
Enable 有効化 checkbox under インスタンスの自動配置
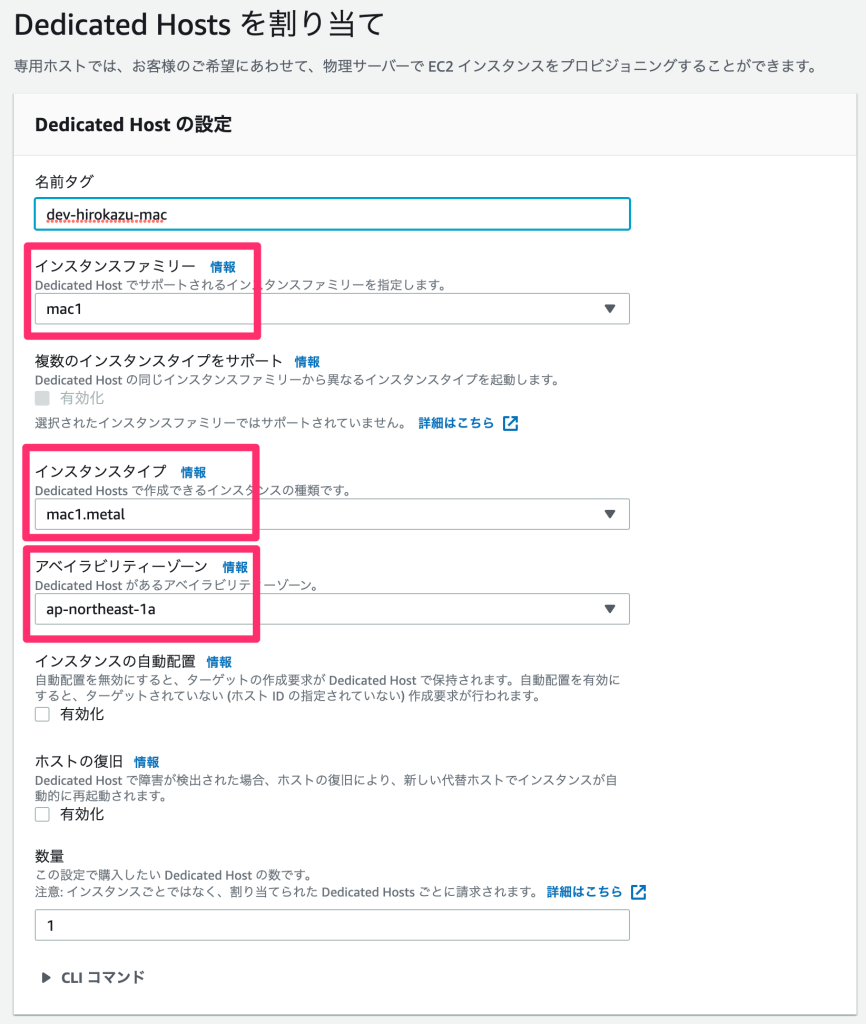click(x=42, y=714)
